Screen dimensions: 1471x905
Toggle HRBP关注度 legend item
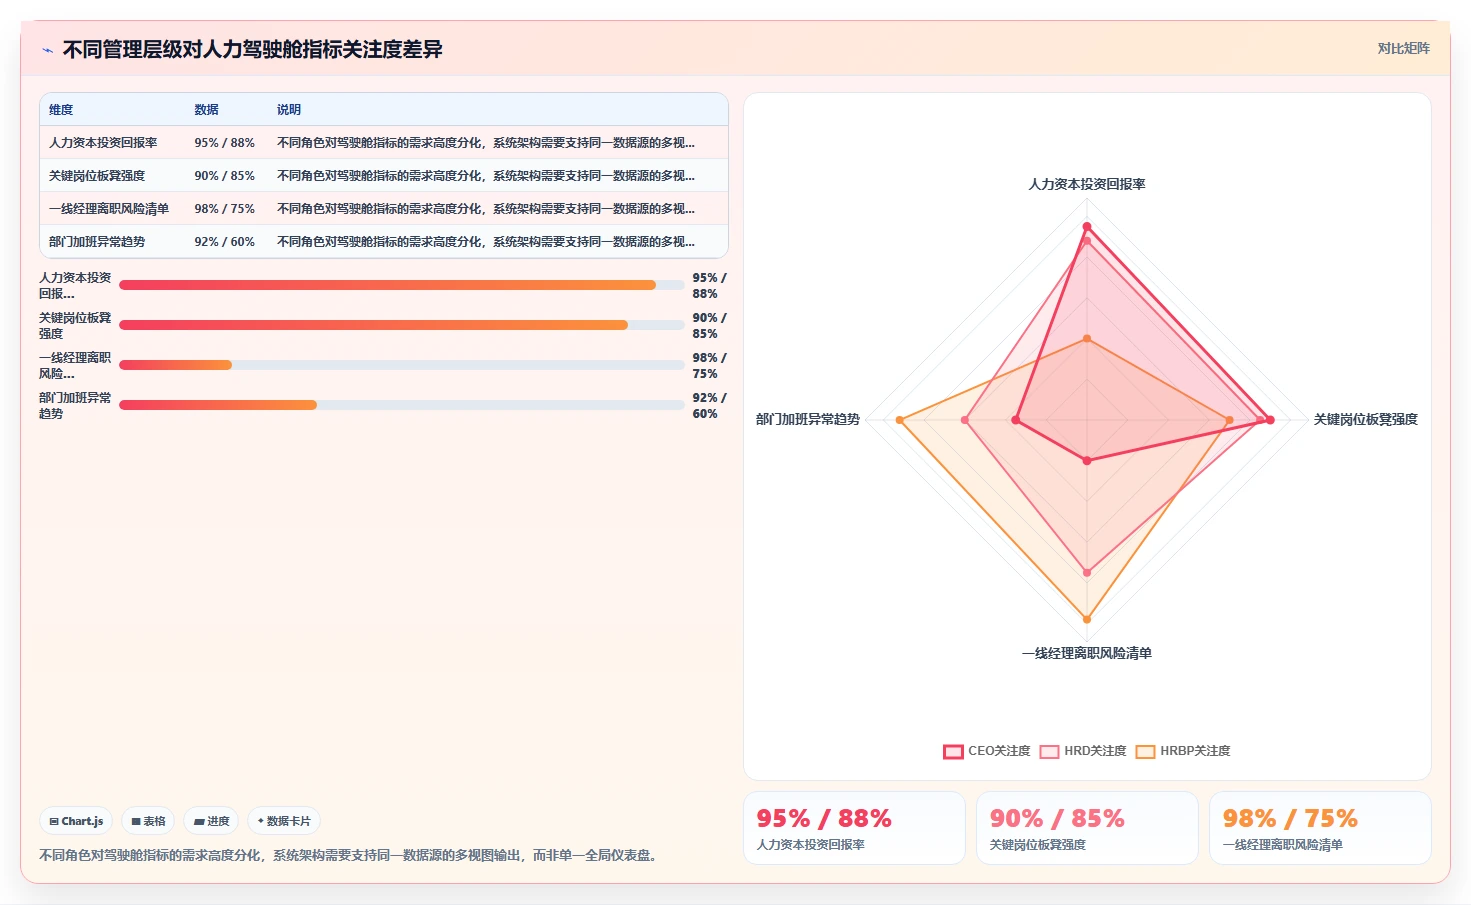(x=1182, y=751)
